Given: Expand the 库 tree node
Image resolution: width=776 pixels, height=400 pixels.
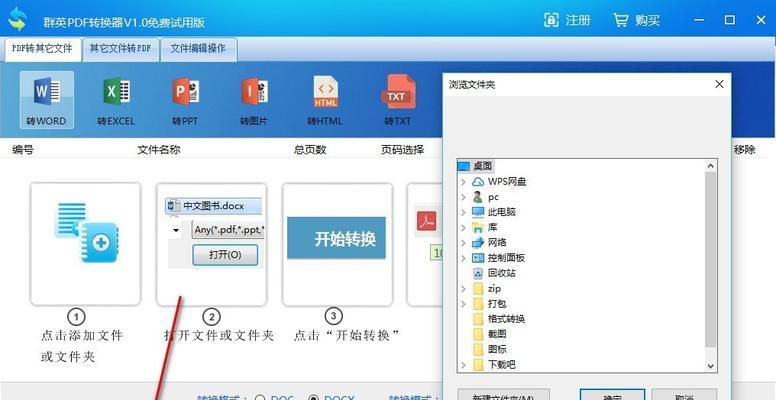Looking at the screenshot, I should click(x=463, y=227).
